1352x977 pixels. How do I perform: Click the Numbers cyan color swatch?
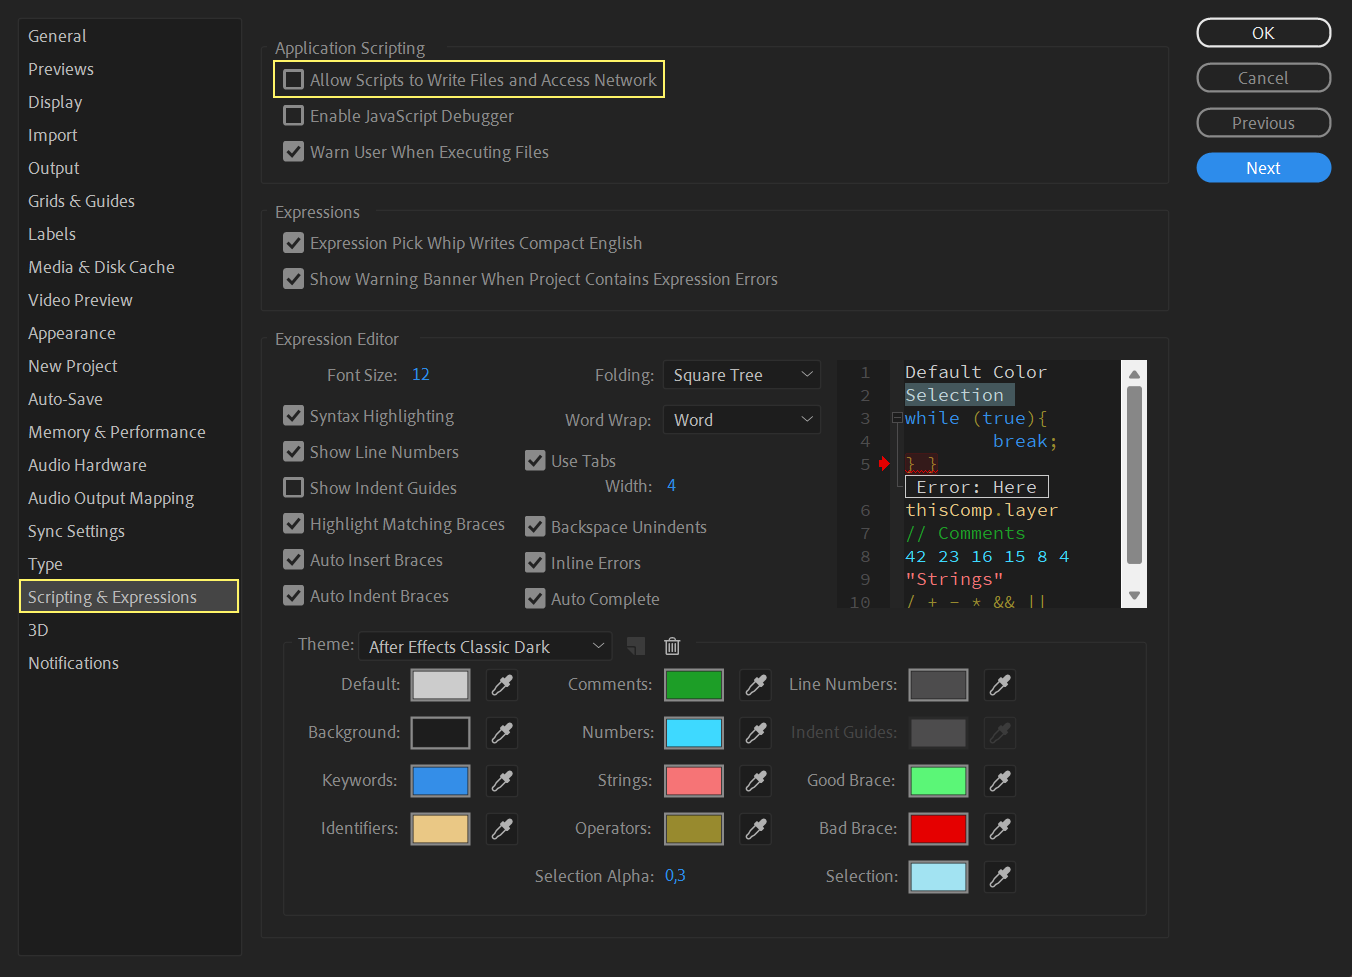694,733
